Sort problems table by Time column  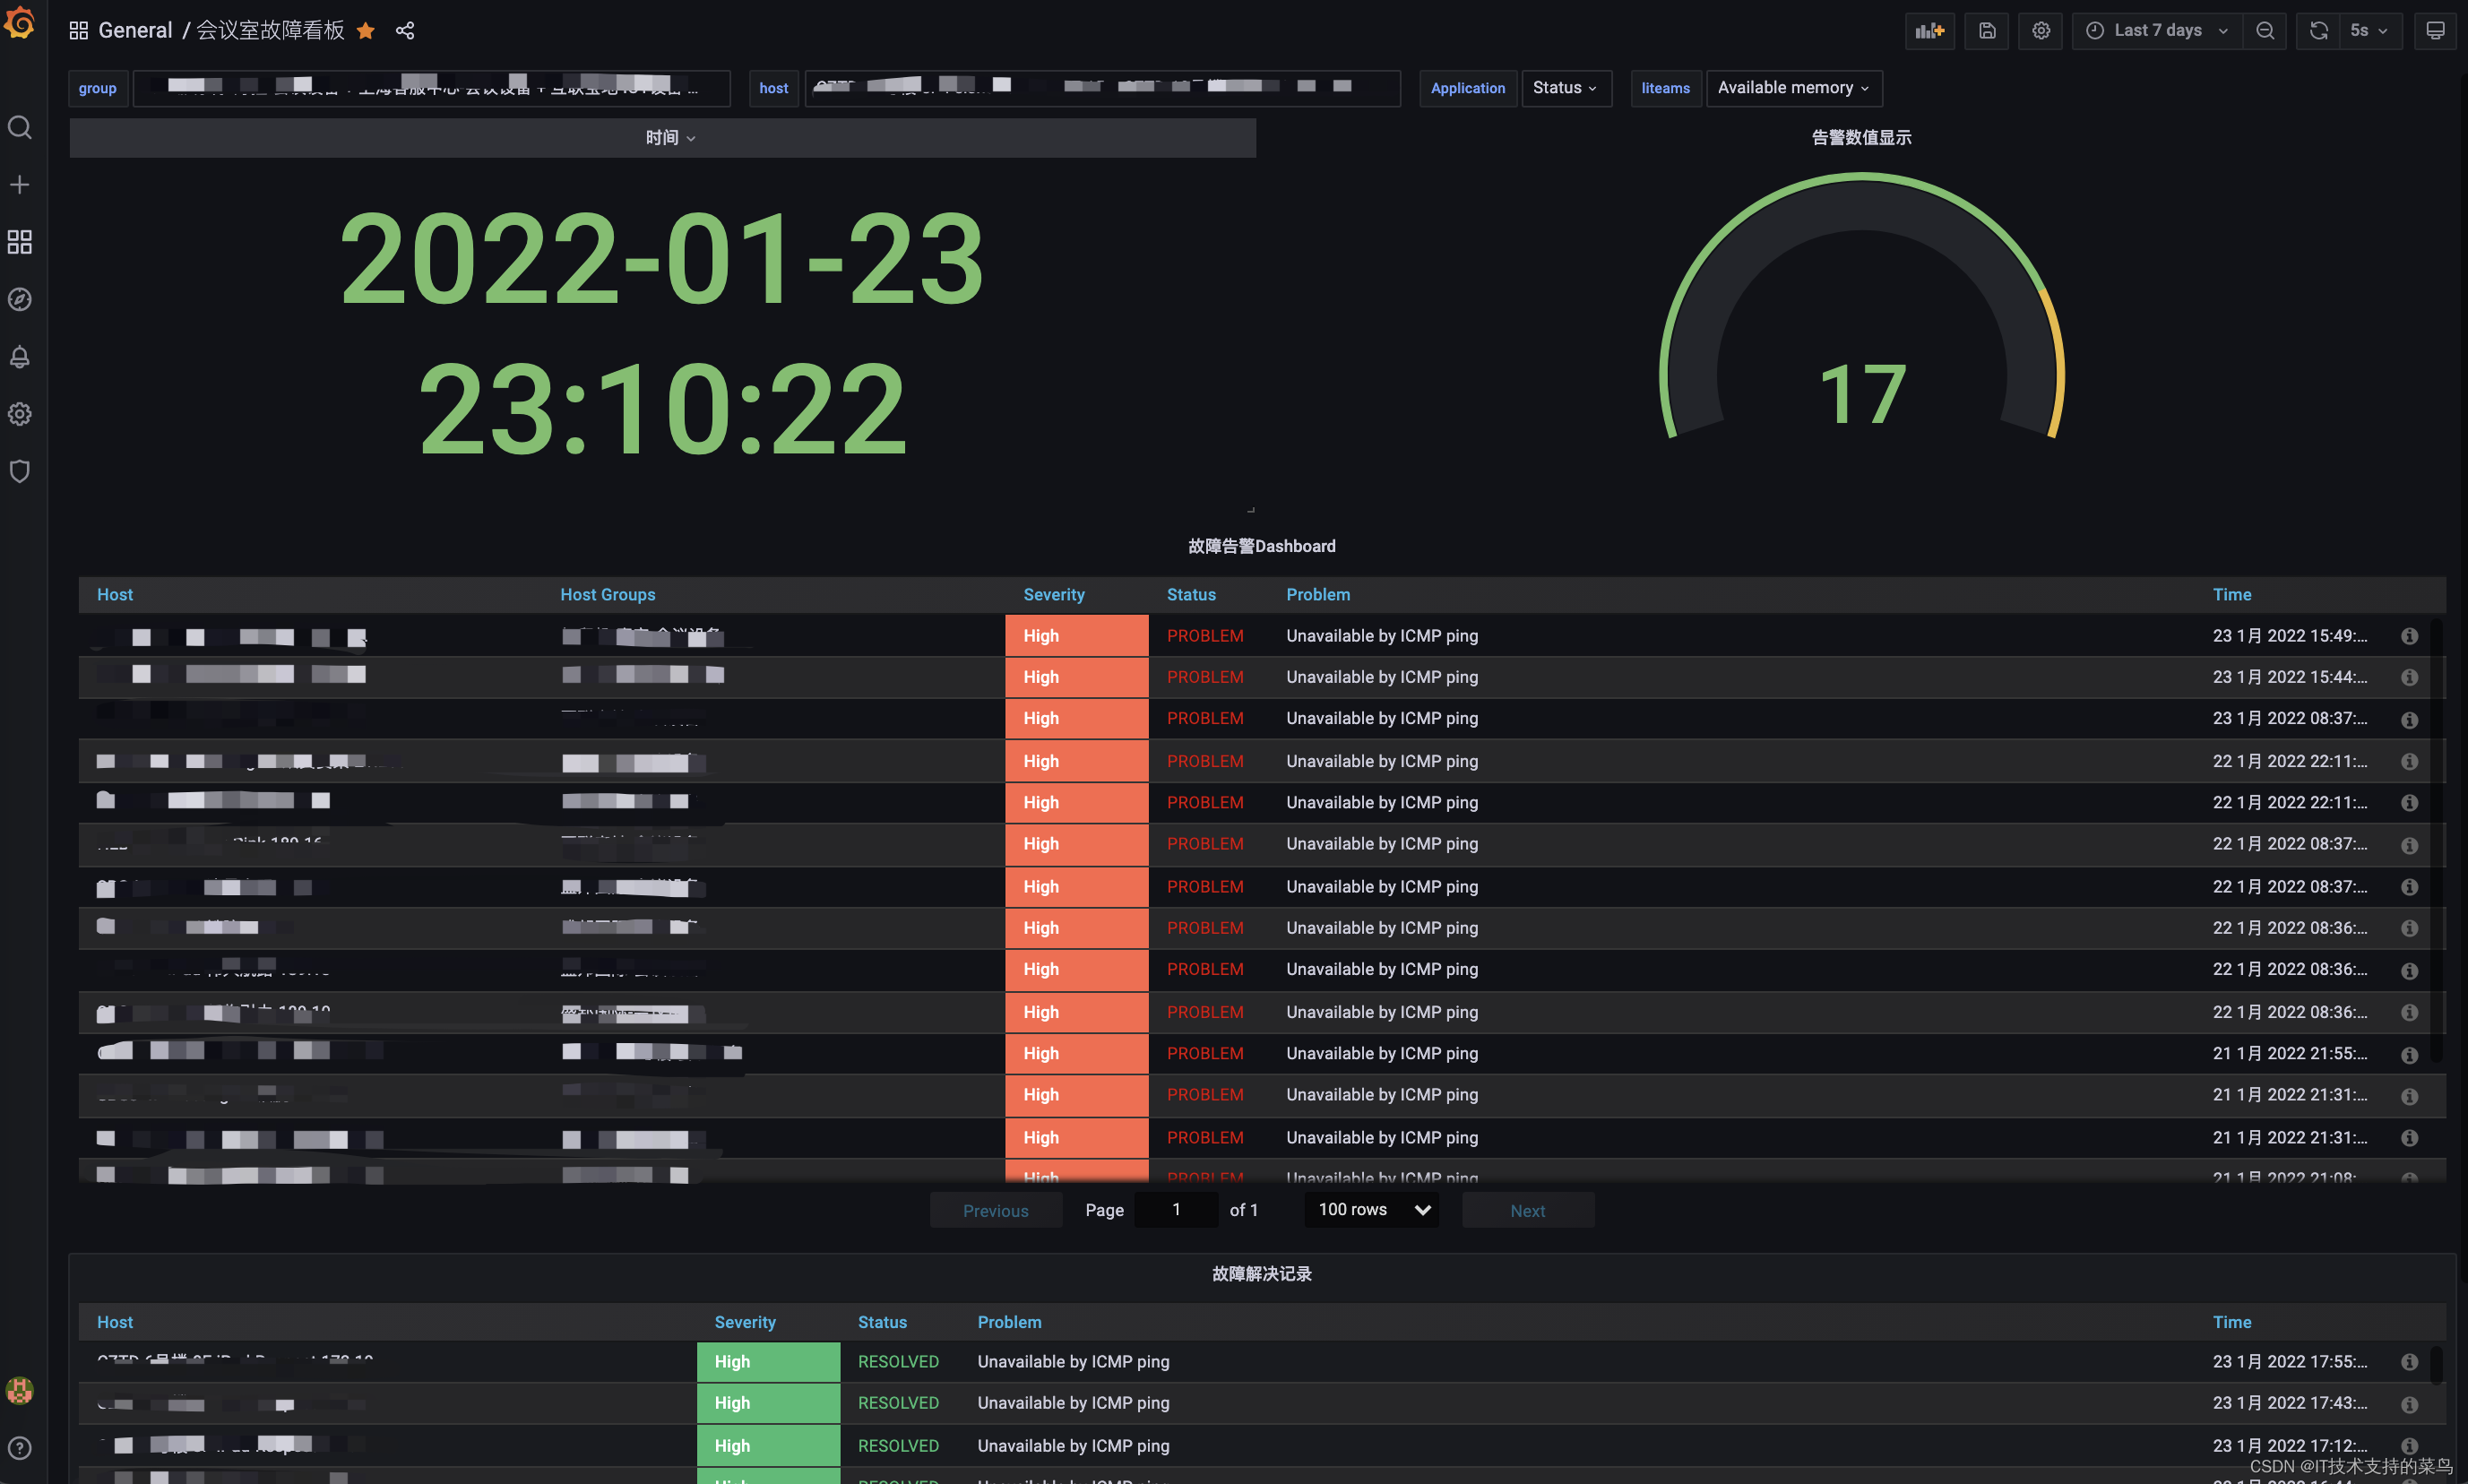click(2231, 595)
